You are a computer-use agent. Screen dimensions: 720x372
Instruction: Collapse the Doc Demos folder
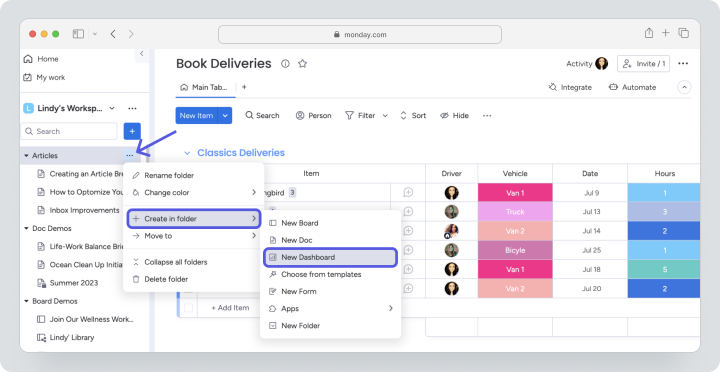26,228
